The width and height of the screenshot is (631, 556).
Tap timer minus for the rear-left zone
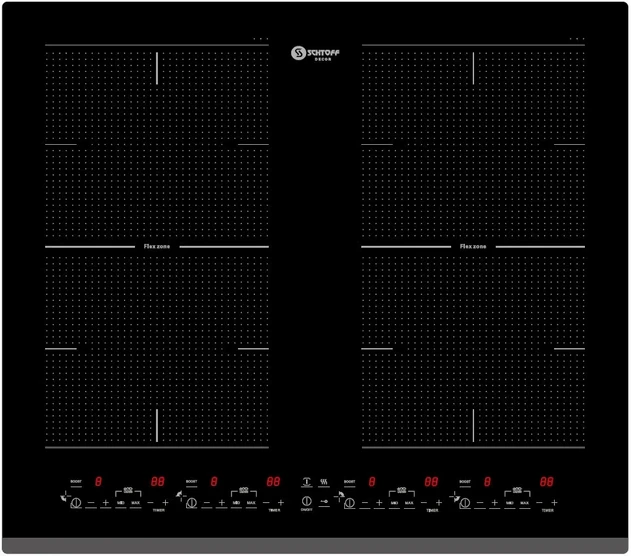[266, 502]
